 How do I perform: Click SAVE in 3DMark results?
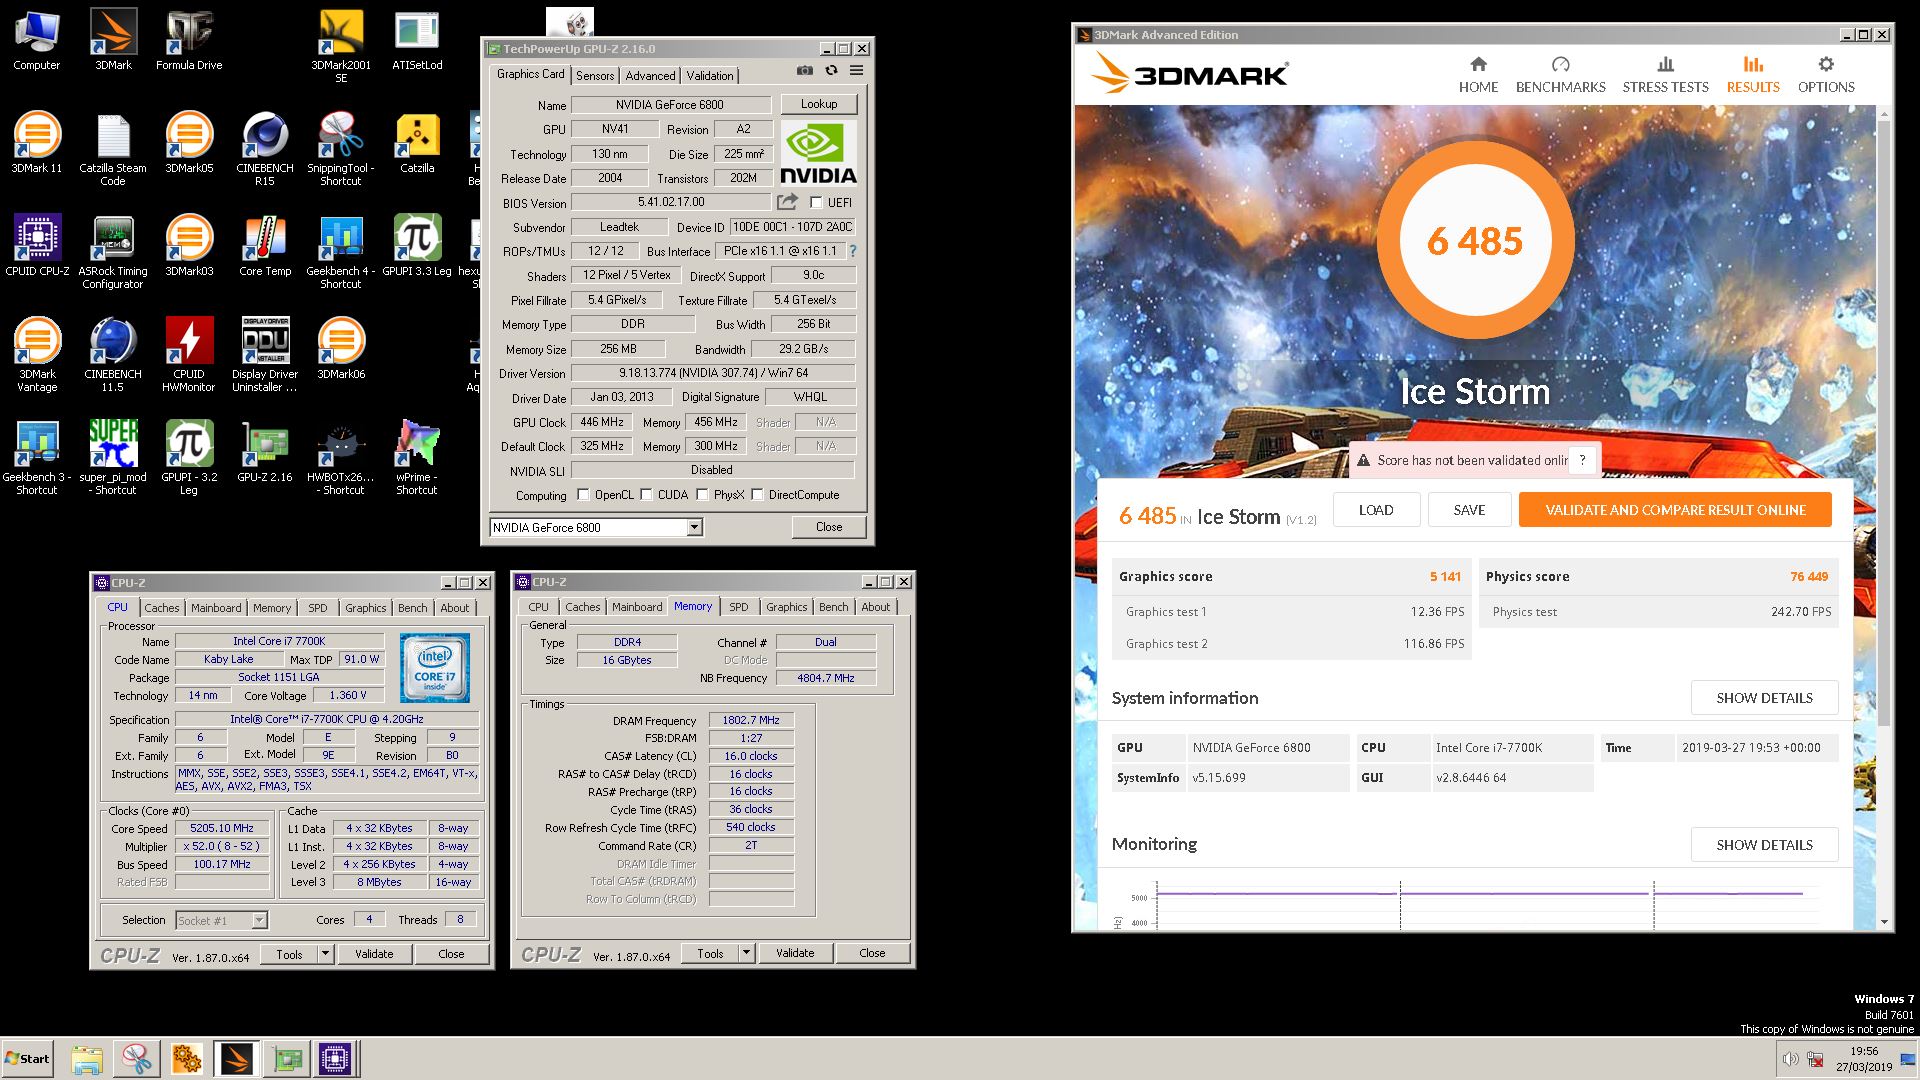[x=1469, y=510]
